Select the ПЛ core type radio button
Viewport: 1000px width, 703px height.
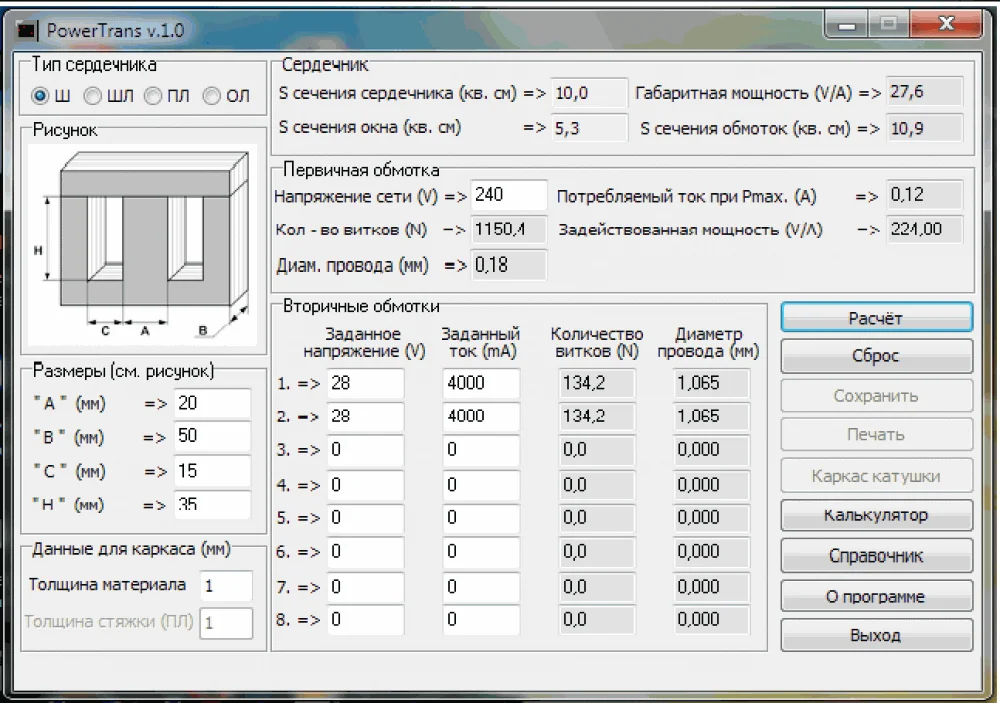click(152, 96)
